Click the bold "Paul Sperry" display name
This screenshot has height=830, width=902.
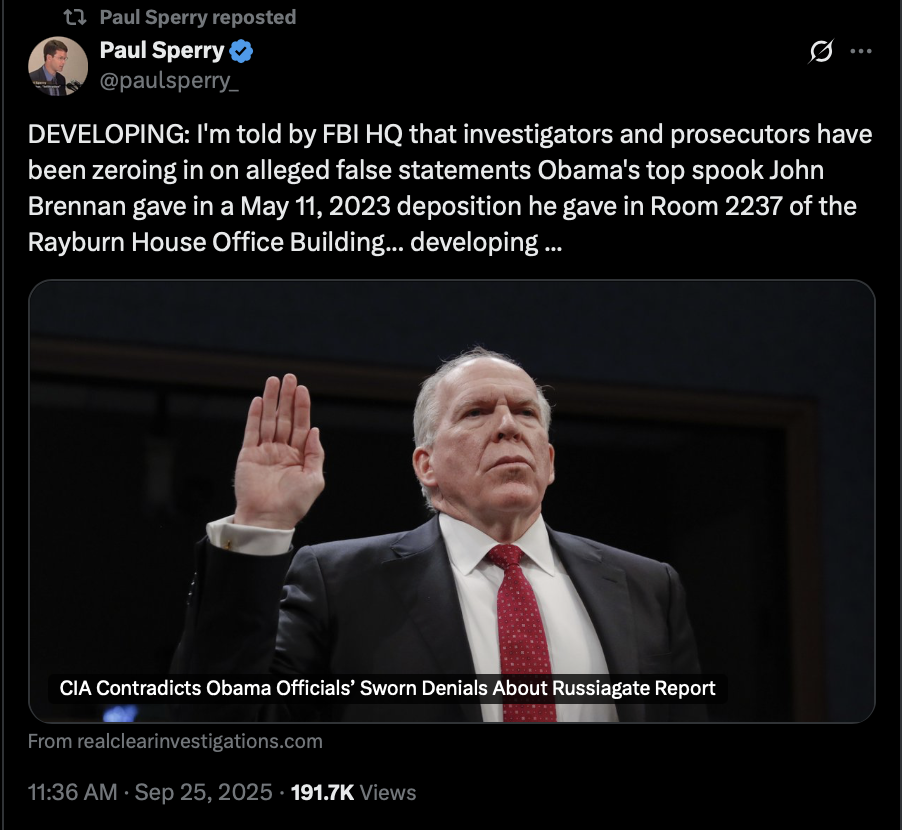click(162, 50)
